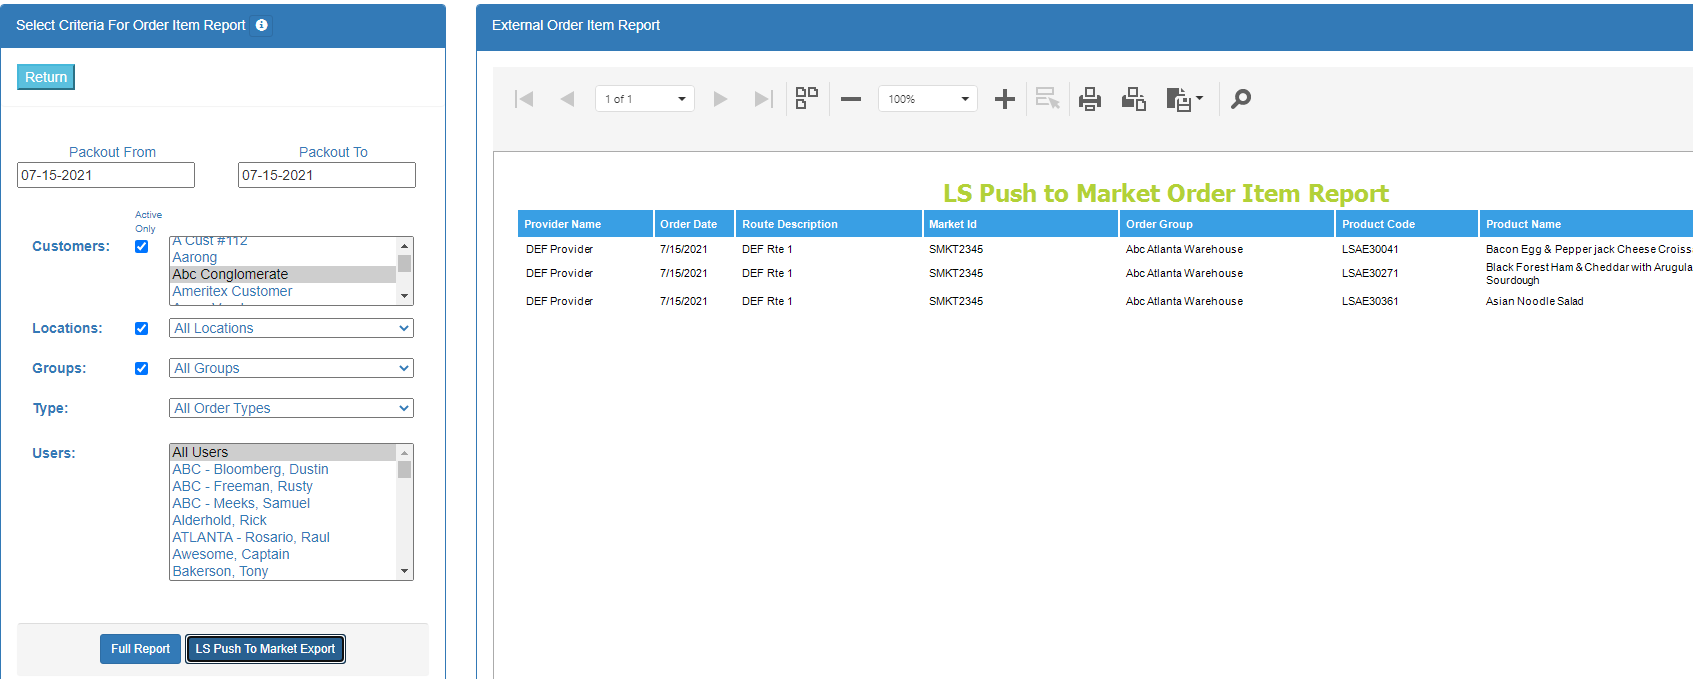Open report search with magnifier icon
The height and width of the screenshot is (679, 1693).
point(1241,99)
